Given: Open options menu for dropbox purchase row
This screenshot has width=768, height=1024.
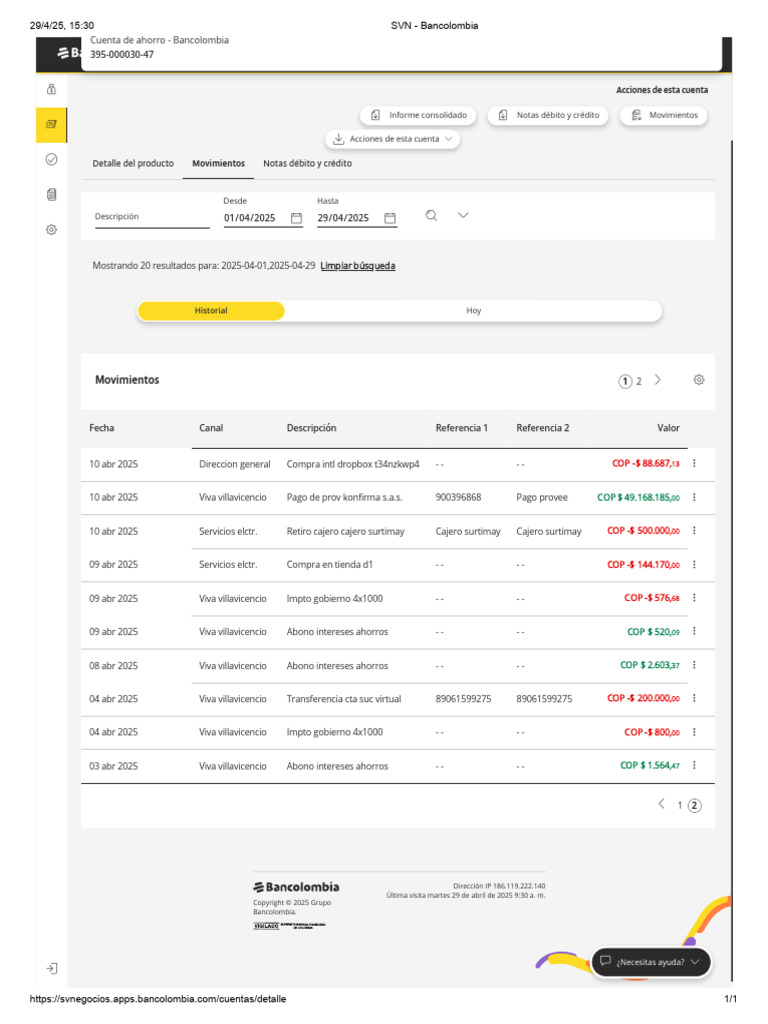Looking at the screenshot, I should point(695,463).
